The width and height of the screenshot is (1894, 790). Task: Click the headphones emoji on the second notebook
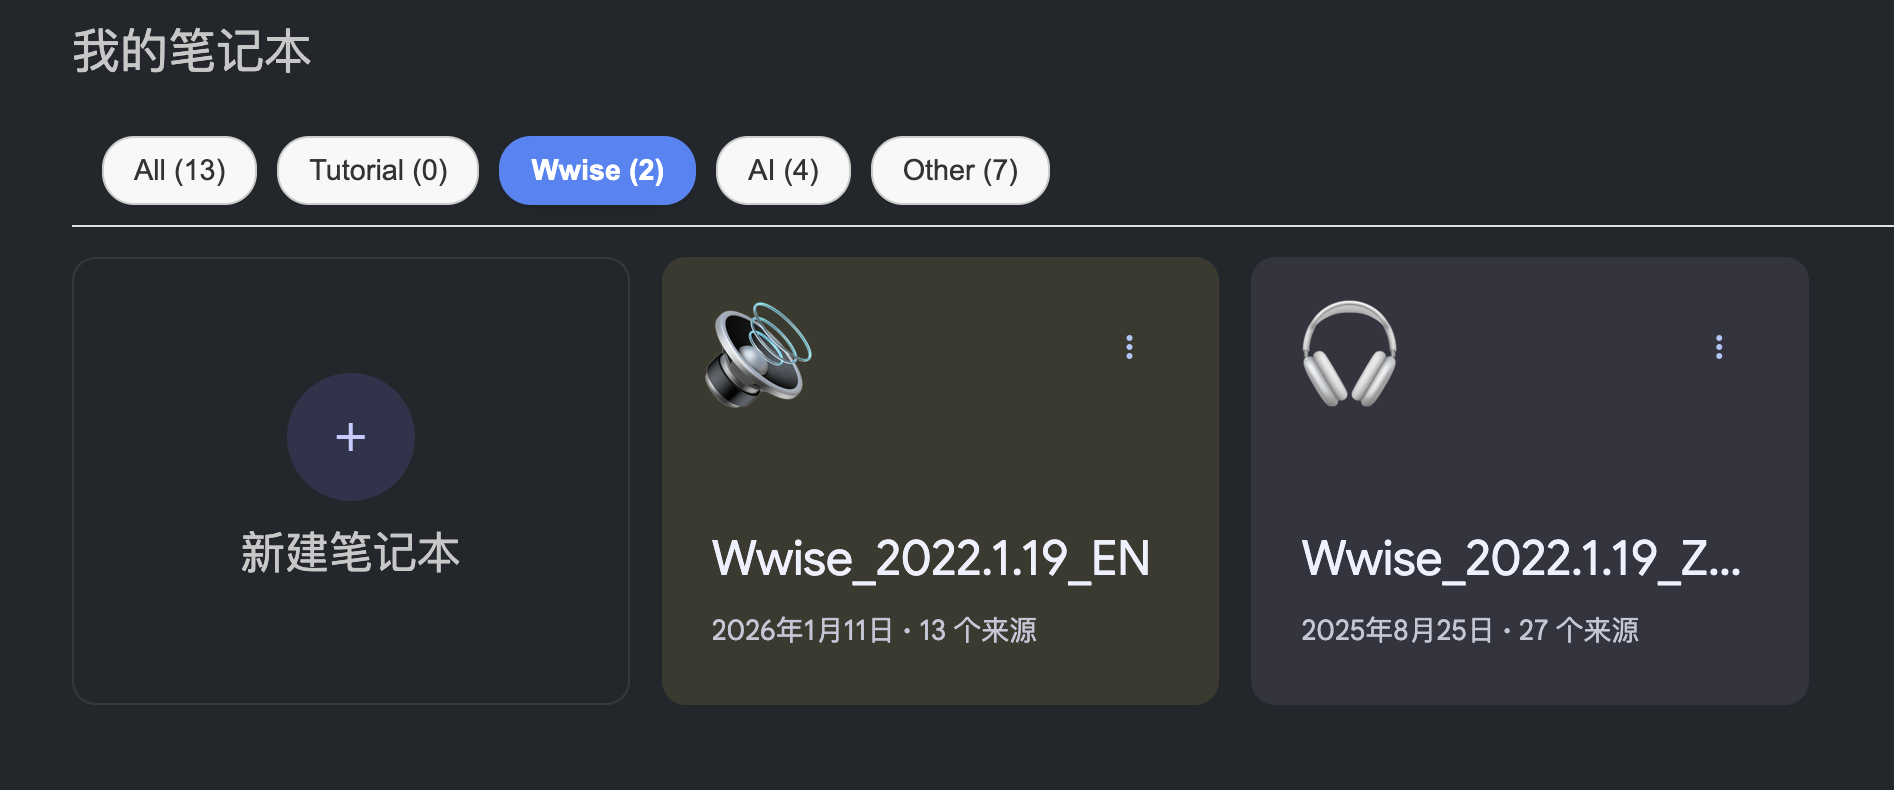(1349, 354)
